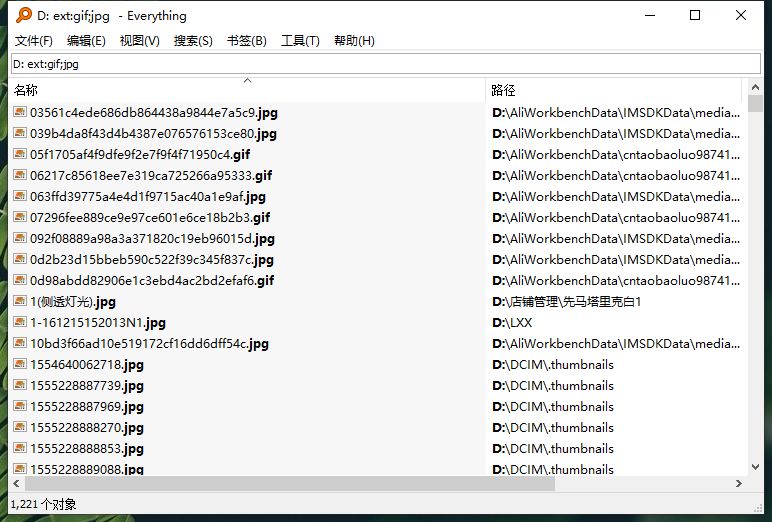This screenshot has height=522, width=772.
Task: Click image icon of 039b4da8f43d4b4387e076576153ce80.jpg
Action: coord(20,133)
